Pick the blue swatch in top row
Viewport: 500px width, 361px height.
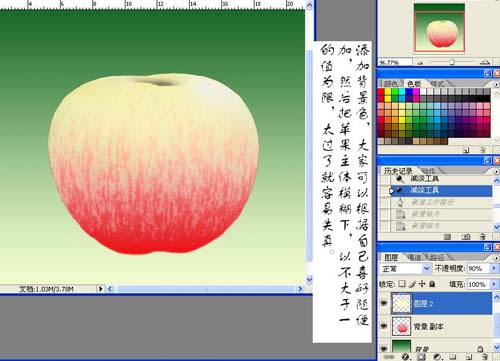[x=409, y=91]
